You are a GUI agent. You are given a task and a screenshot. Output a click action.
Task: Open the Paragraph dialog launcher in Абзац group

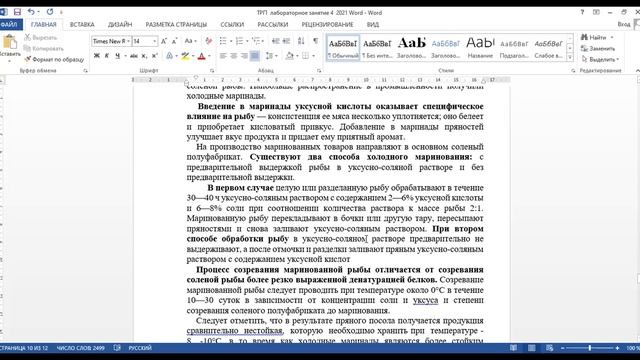(319, 71)
